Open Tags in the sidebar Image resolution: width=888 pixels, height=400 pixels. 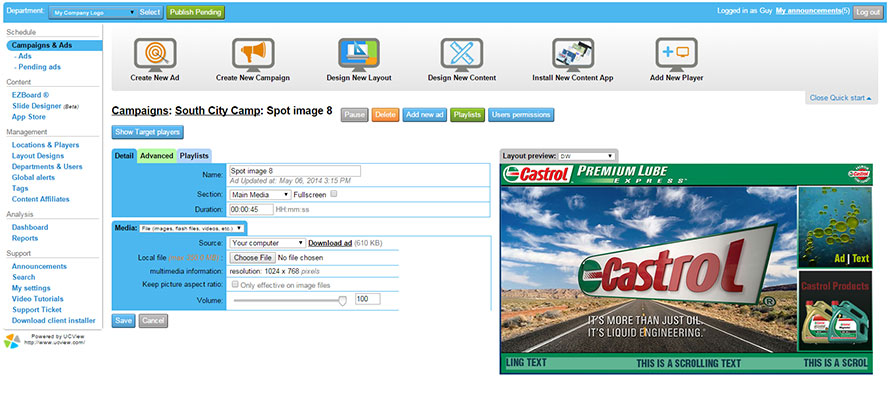click(20, 188)
